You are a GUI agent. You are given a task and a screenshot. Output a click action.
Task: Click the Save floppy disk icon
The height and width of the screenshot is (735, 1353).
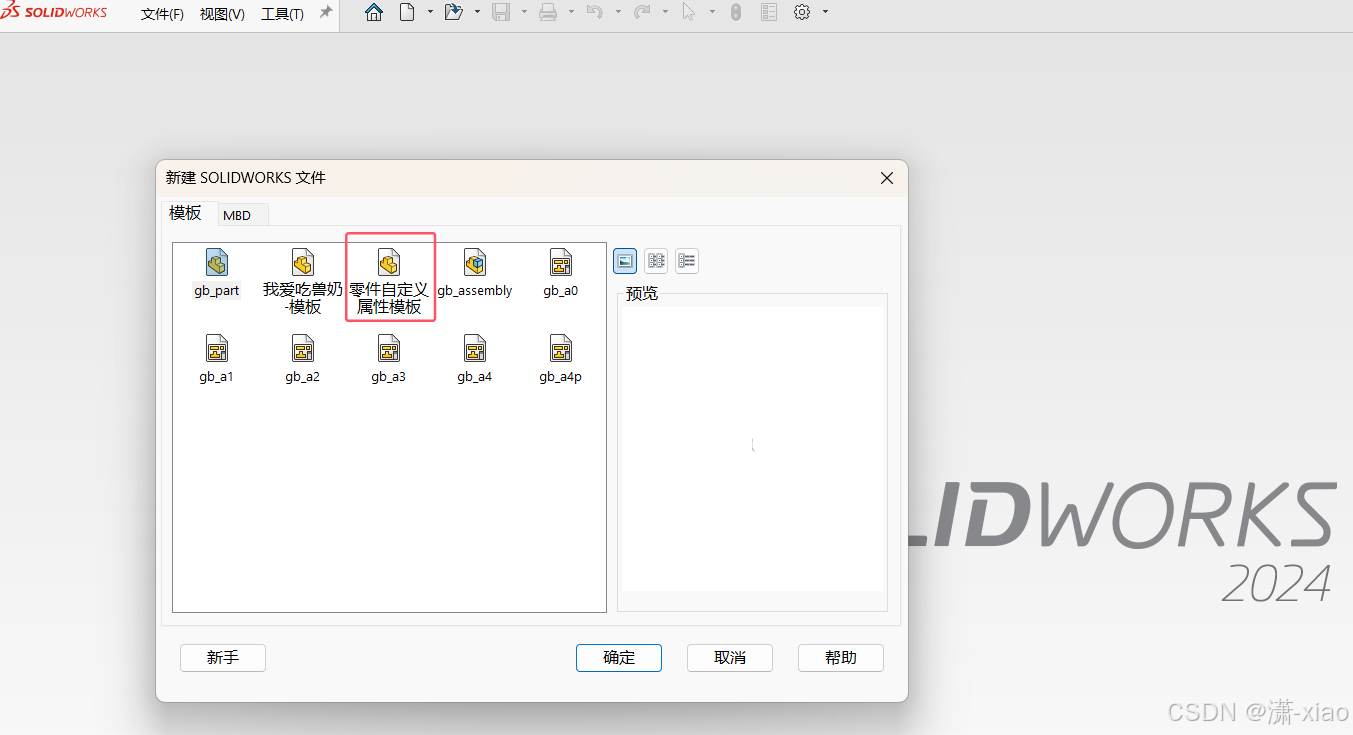pos(501,13)
